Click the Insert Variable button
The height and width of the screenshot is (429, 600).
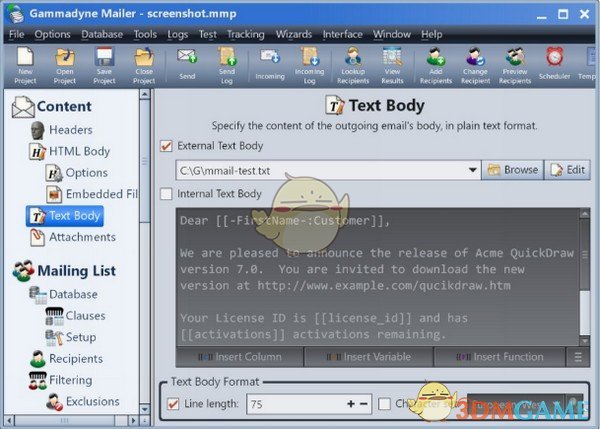coord(368,357)
